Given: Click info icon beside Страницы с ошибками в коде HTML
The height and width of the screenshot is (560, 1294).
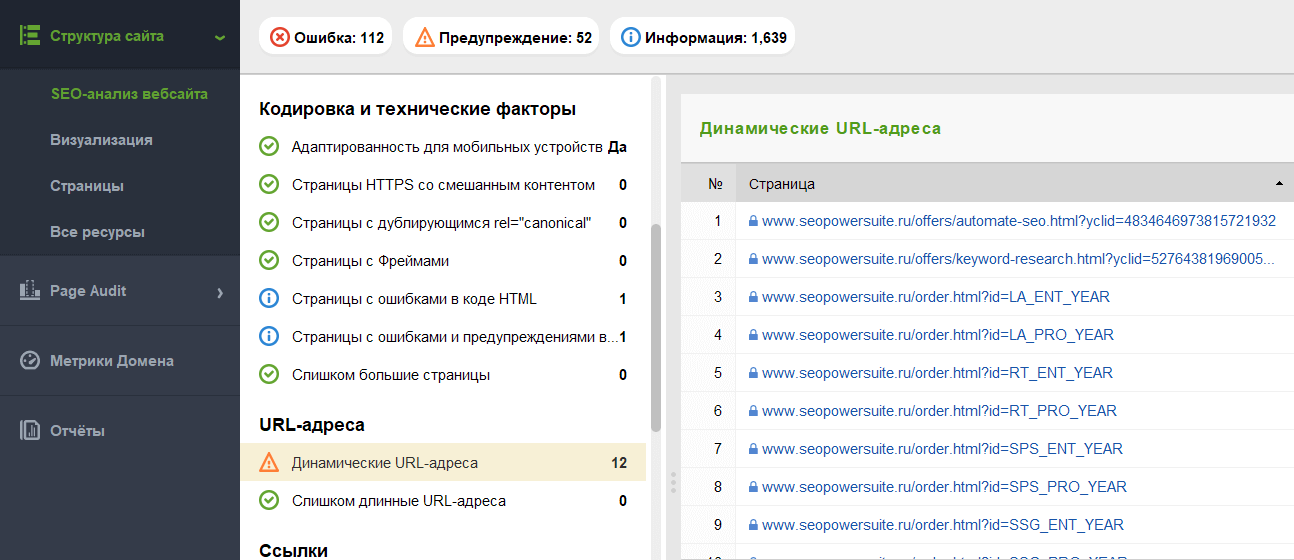Looking at the screenshot, I should [x=268, y=299].
